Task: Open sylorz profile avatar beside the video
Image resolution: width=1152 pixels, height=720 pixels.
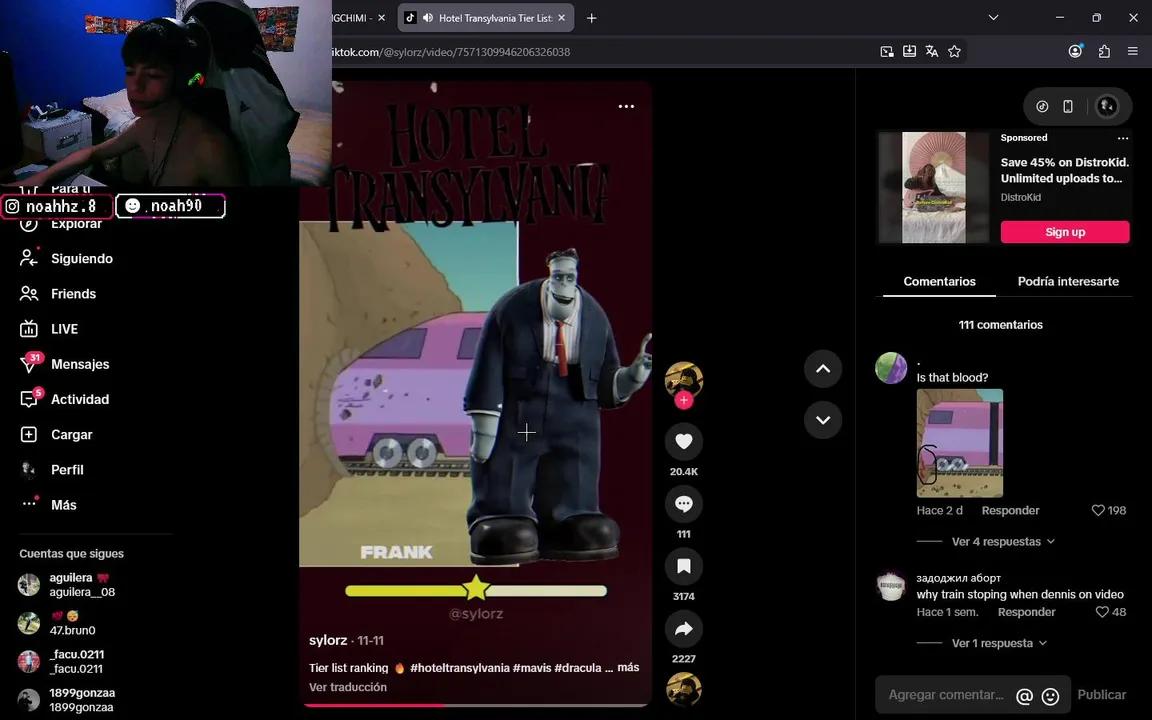Action: (x=683, y=380)
